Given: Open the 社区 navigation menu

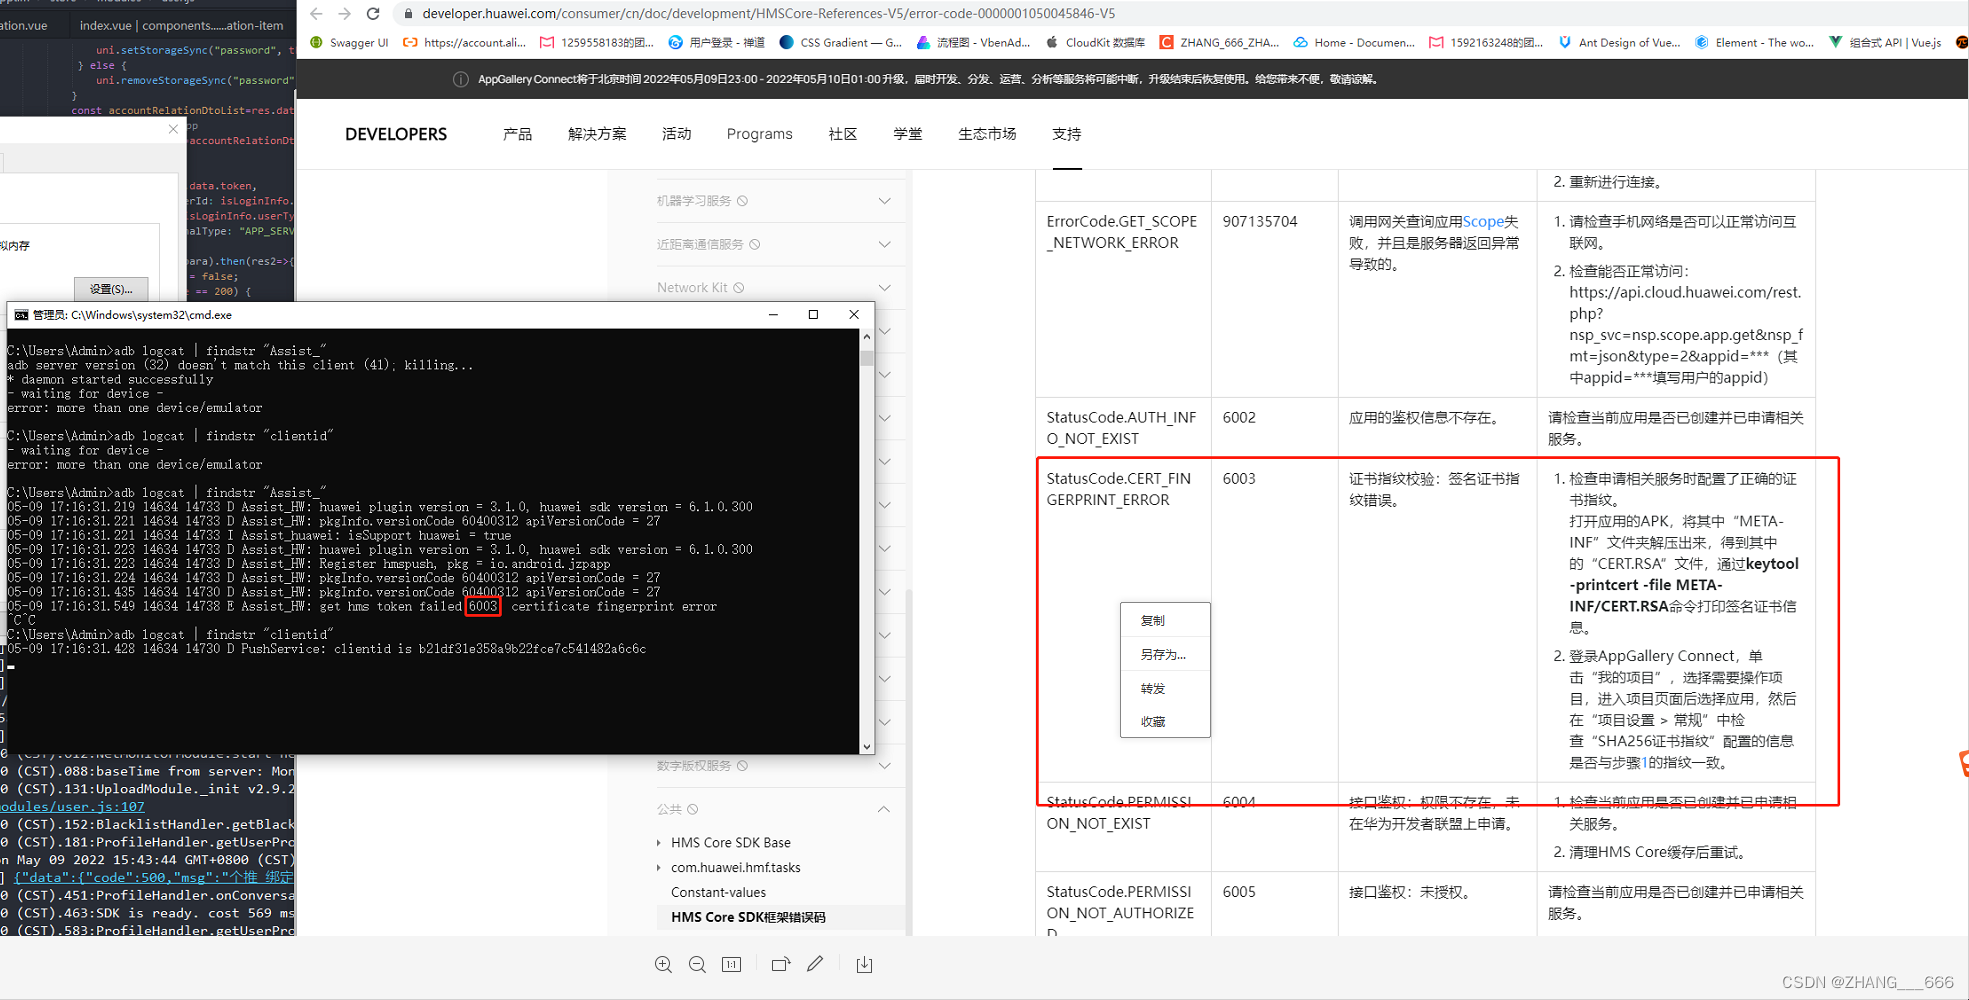Looking at the screenshot, I should click(x=842, y=134).
